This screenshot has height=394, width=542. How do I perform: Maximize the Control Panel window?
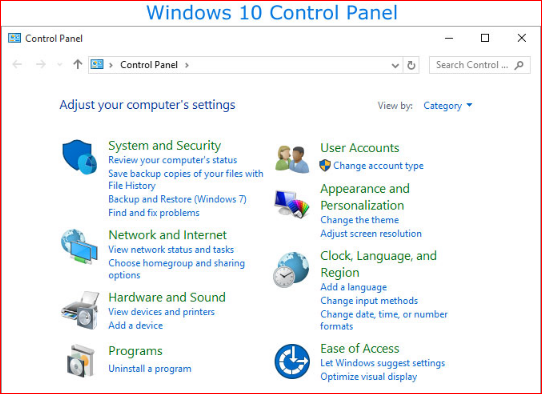coord(485,38)
